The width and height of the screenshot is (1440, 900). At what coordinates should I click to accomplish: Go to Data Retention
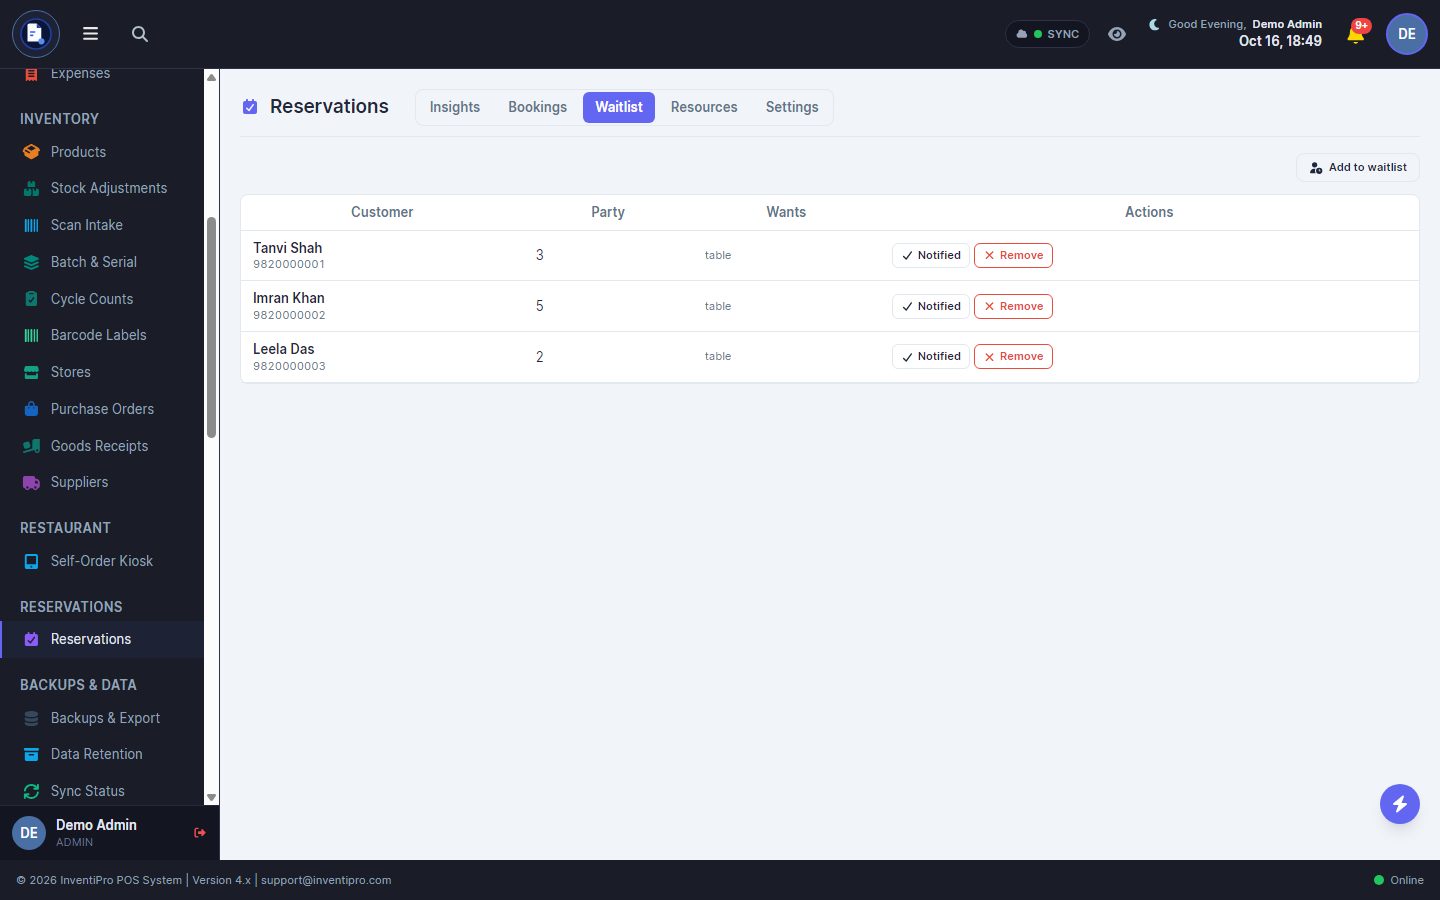pos(102,754)
